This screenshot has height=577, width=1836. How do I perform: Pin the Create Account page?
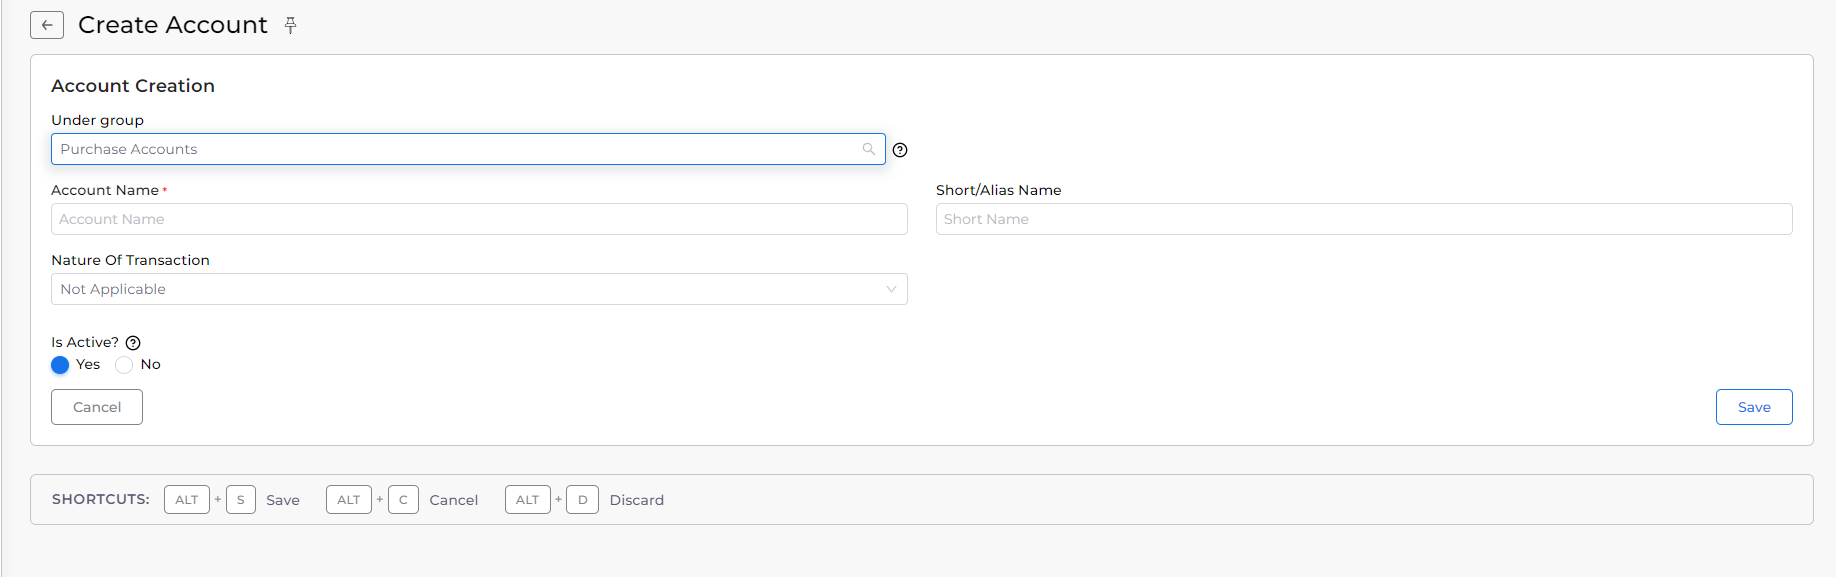290,25
